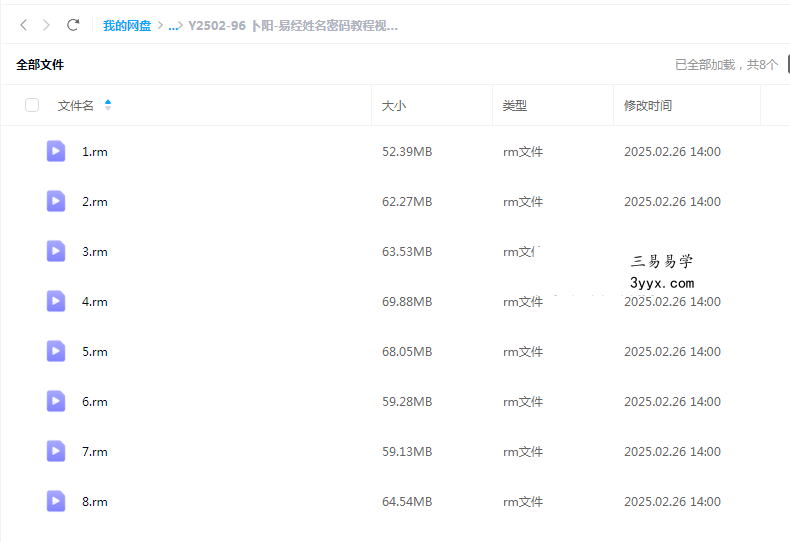Click the 已全部加载，共8个 status text
The image size is (790, 542).
(727, 64)
